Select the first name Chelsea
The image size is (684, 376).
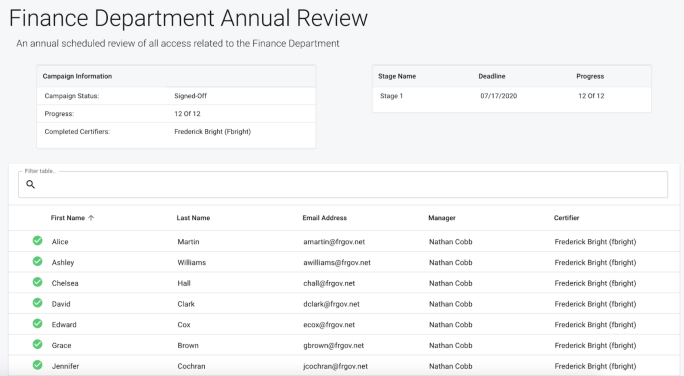[x=65, y=283]
